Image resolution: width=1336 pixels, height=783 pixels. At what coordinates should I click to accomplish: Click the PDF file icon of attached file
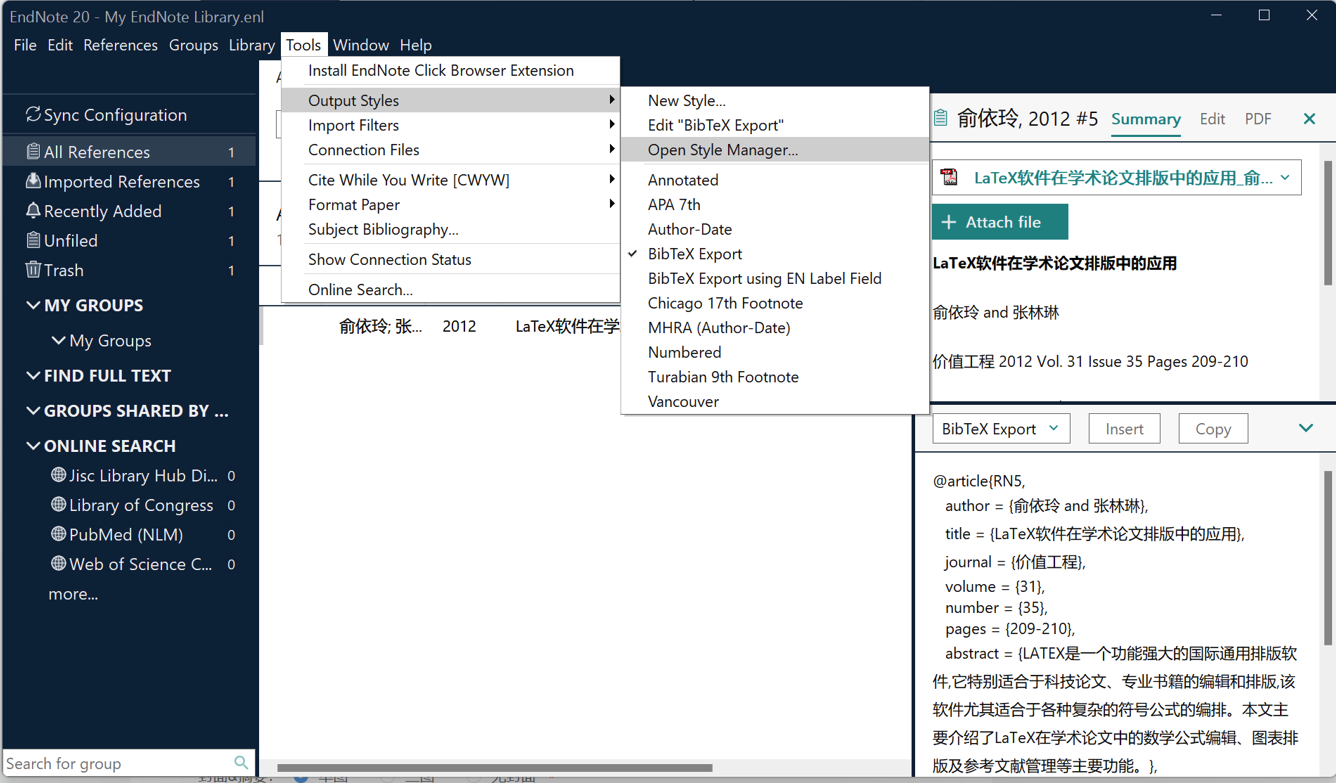[x=949, y=177]
